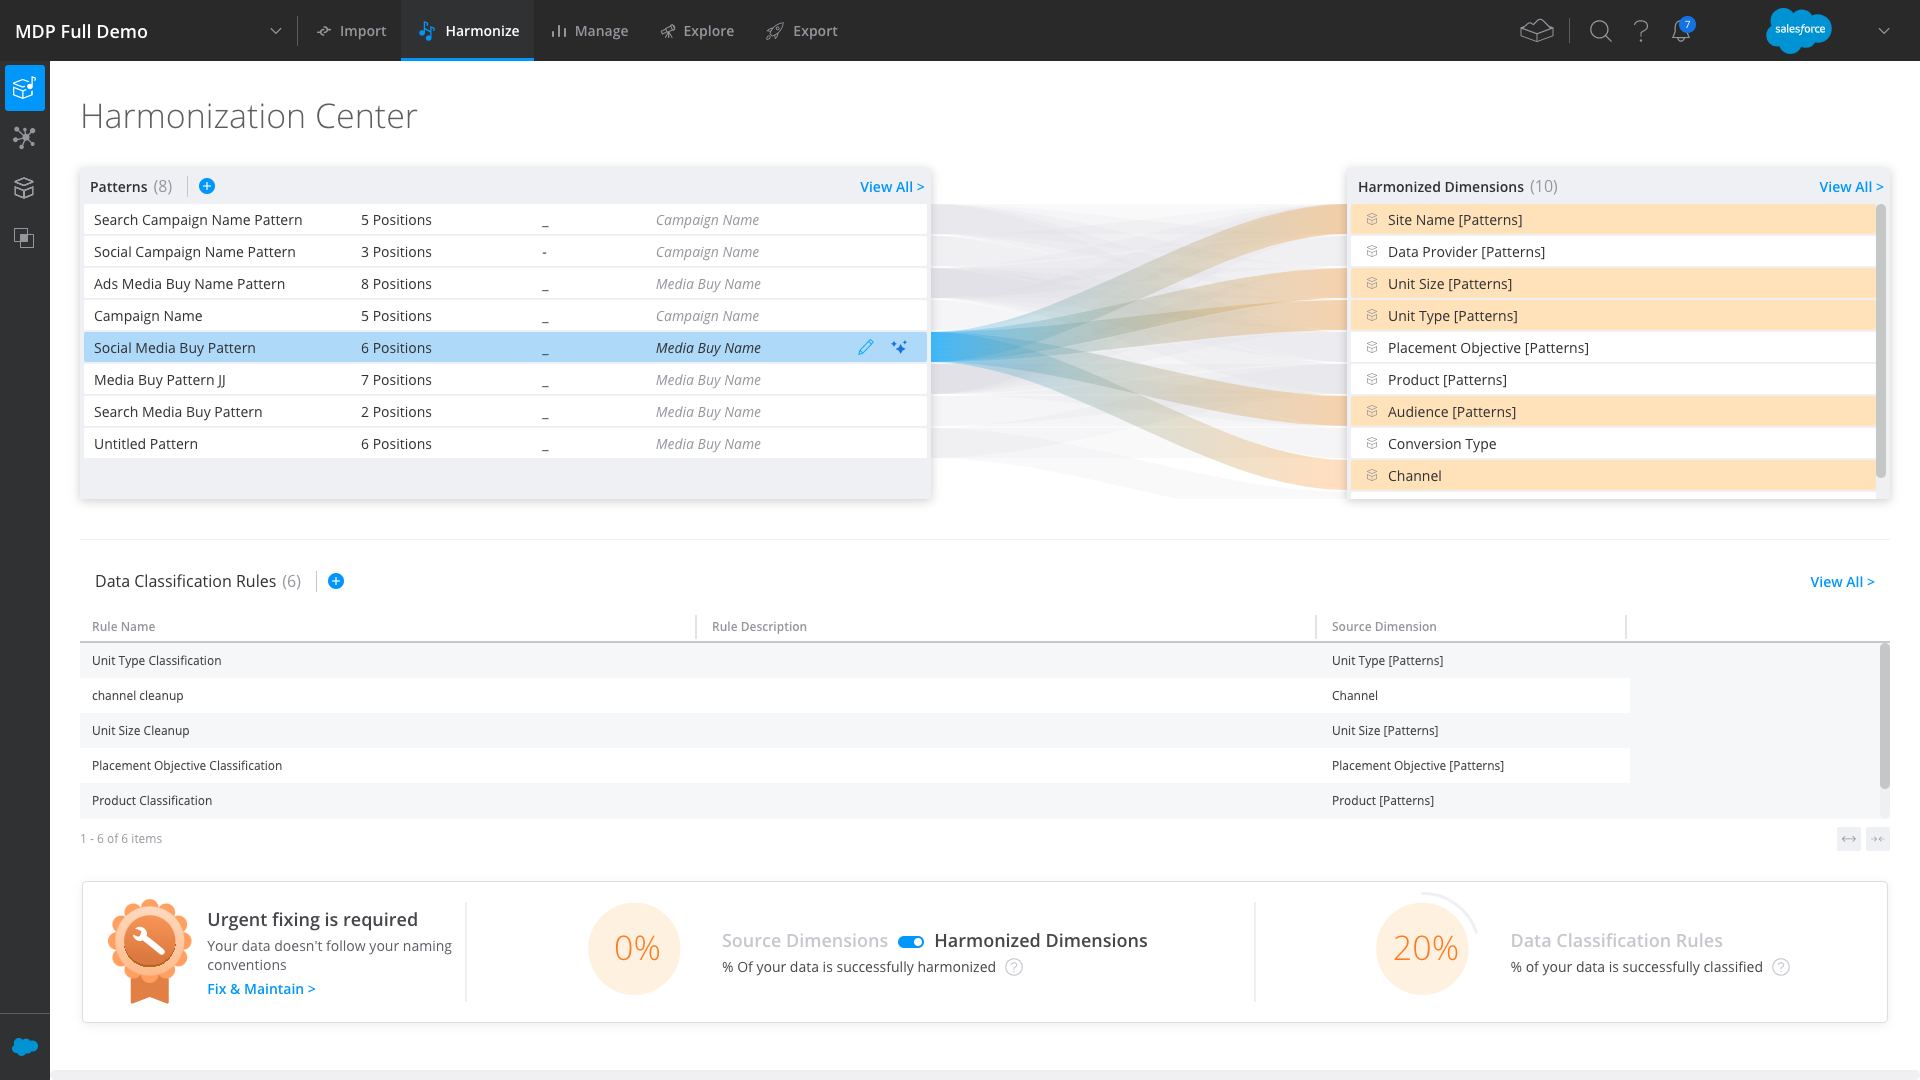The height and width of the screenshot is (1080, 1920).
Task: Select the network hub icon in the sidebar
Action: point(25,138)
